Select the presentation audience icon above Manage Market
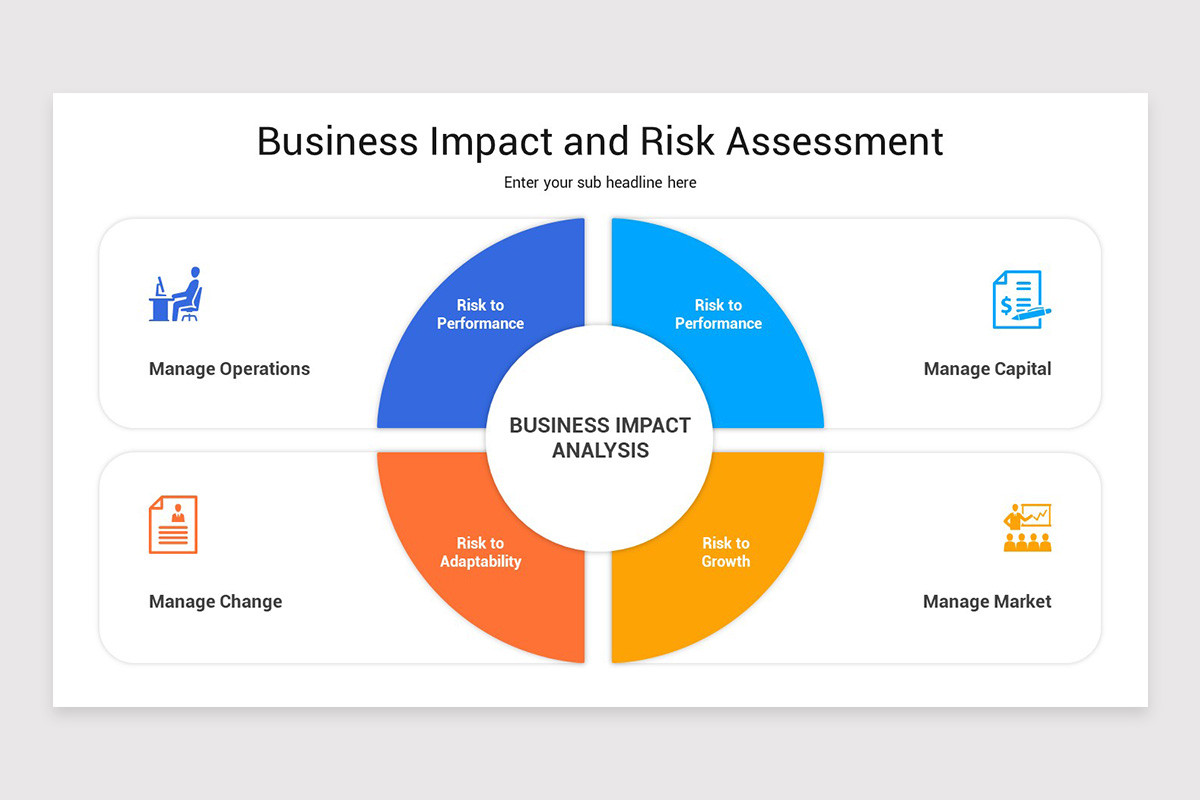The width and height of the screenshot is (1200, 800). pos(1027,527)
